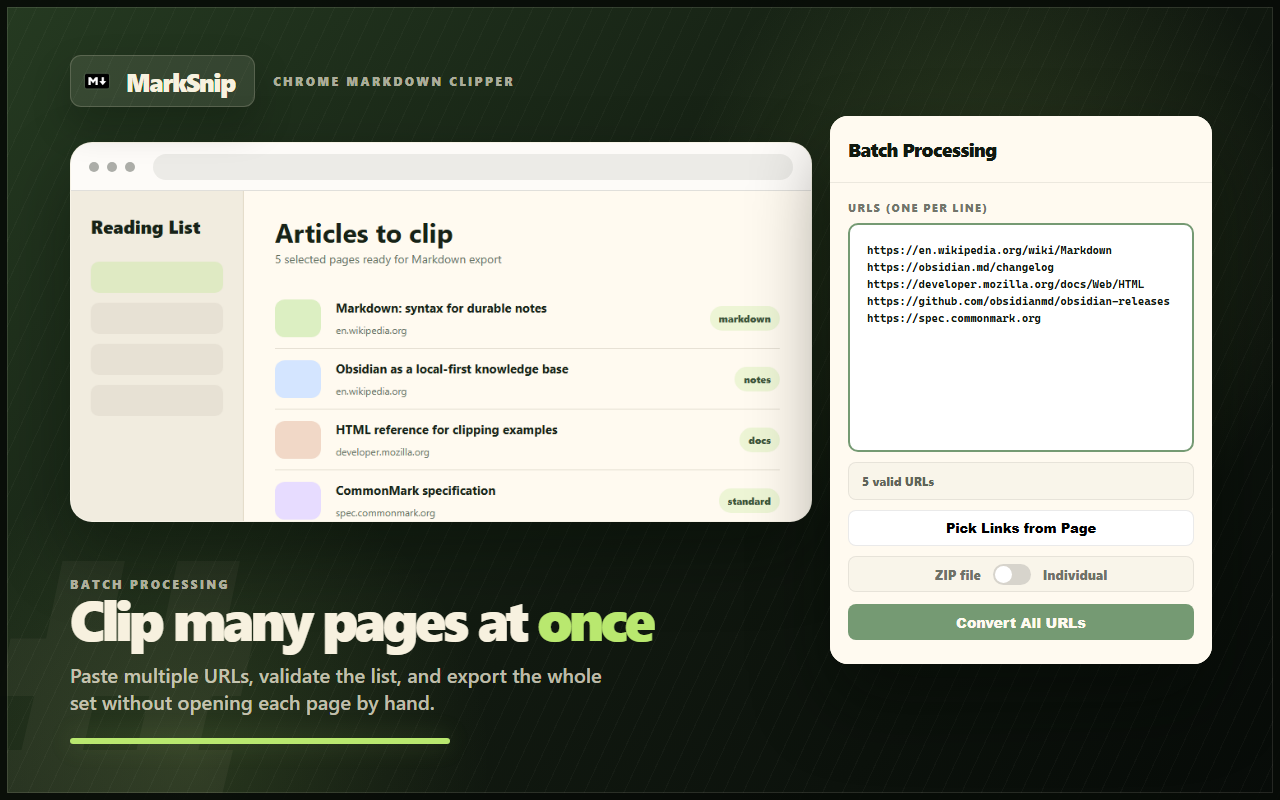Click "spec.commonmark.org" source under CommonMark specification
The image size is (1280, 800).
pos(385,513)
